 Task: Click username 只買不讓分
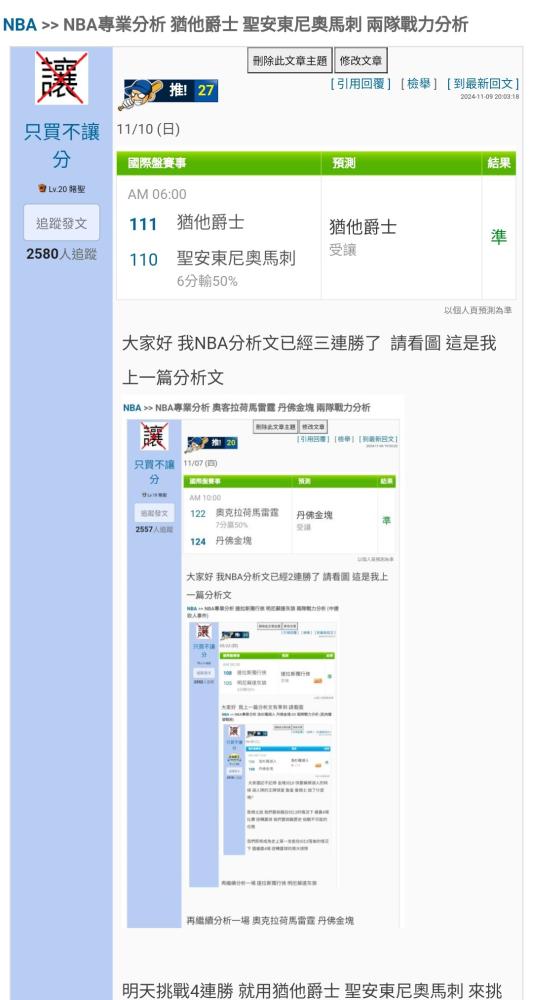[61, 146]
